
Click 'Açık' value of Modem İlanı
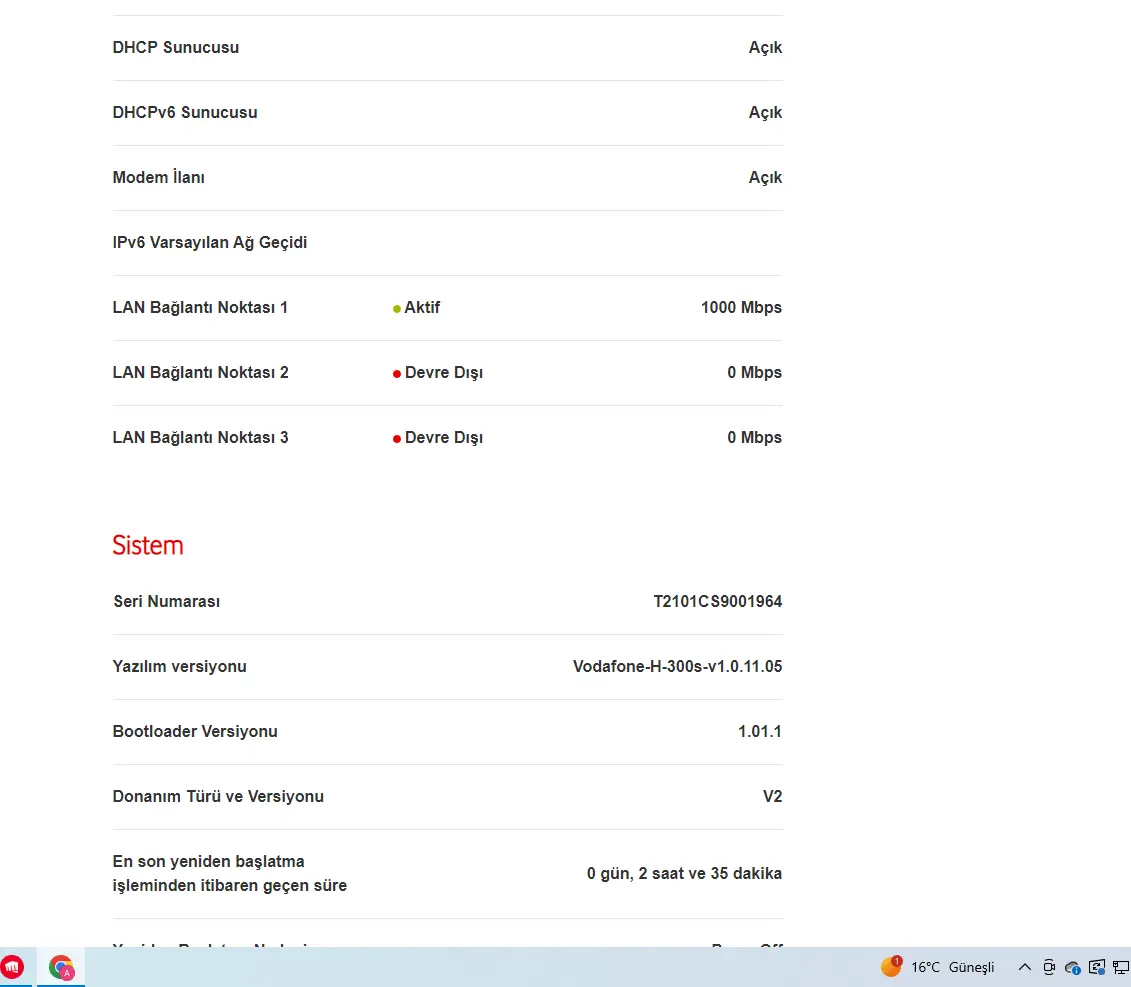tap(765, 177)
